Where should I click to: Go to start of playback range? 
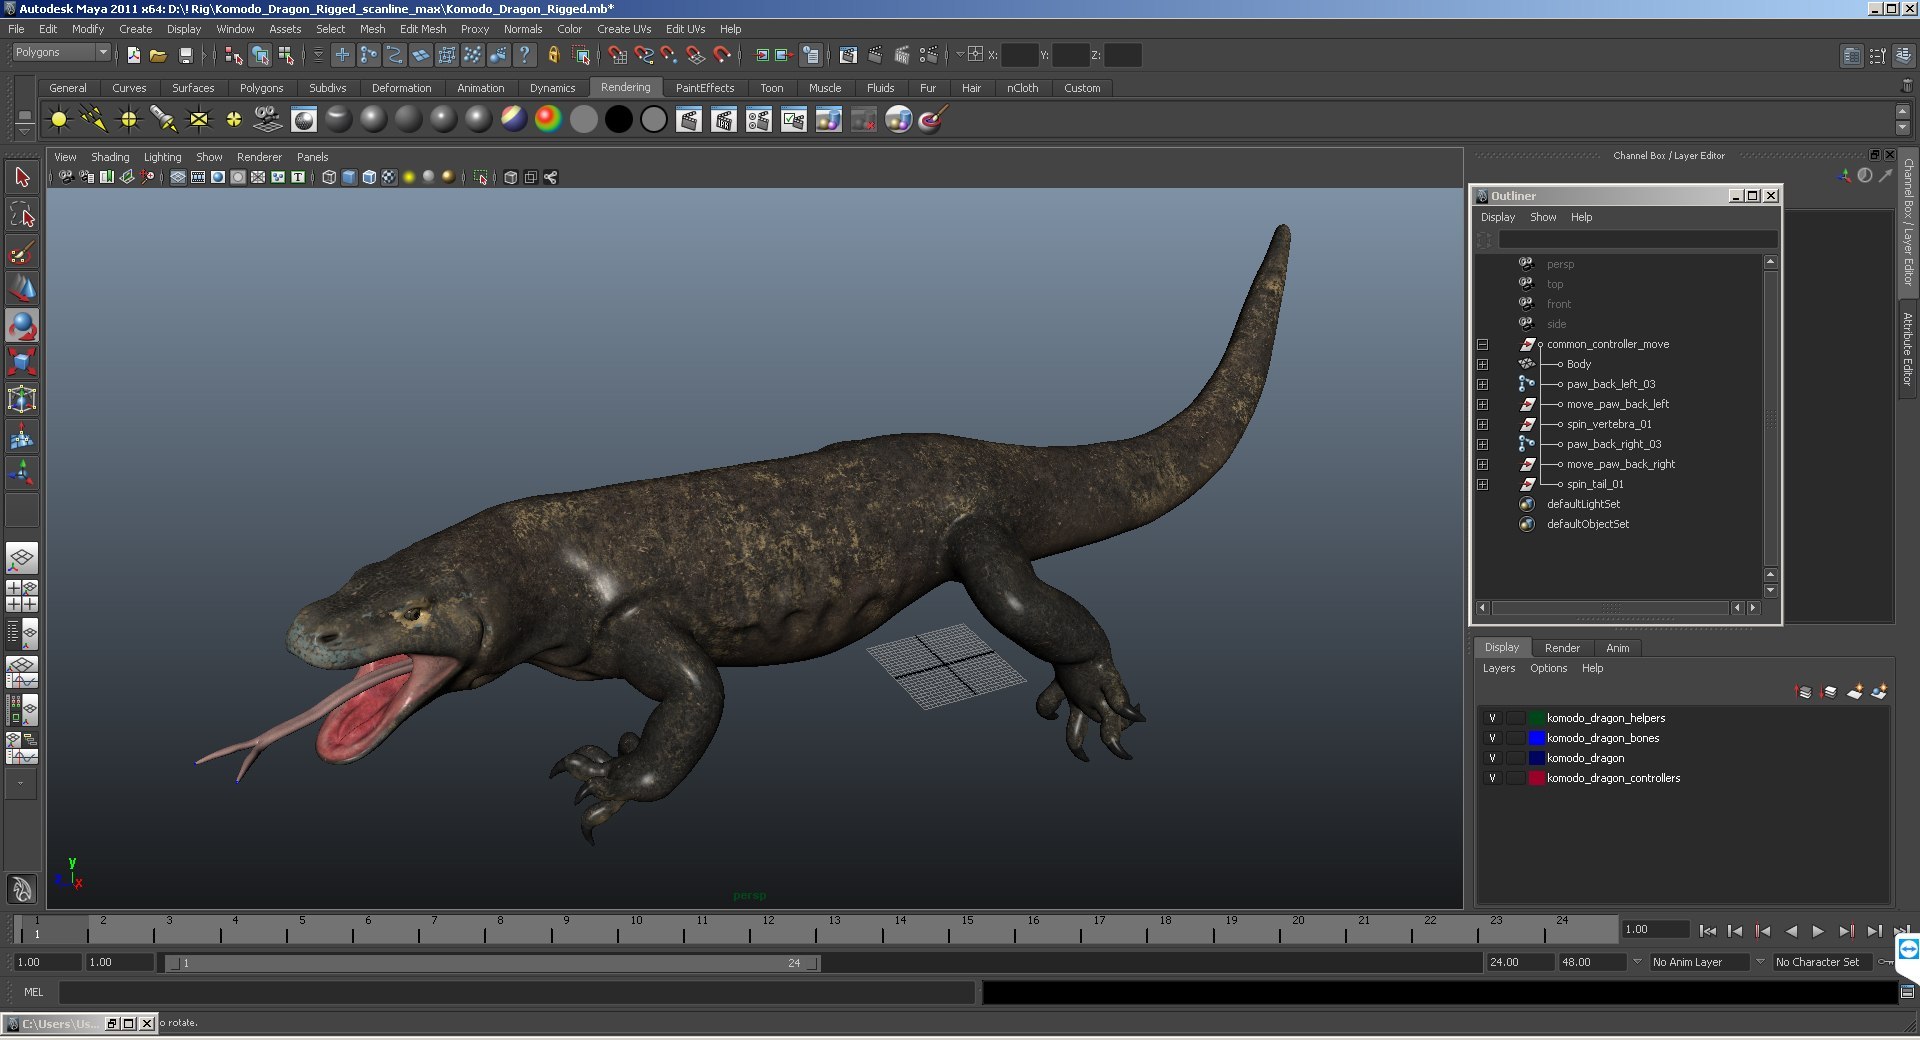tap(1708, 931)
